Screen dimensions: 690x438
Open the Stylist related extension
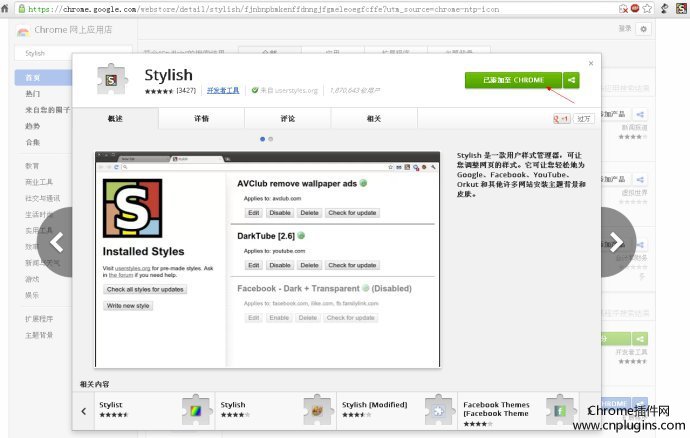pos(154,411)
